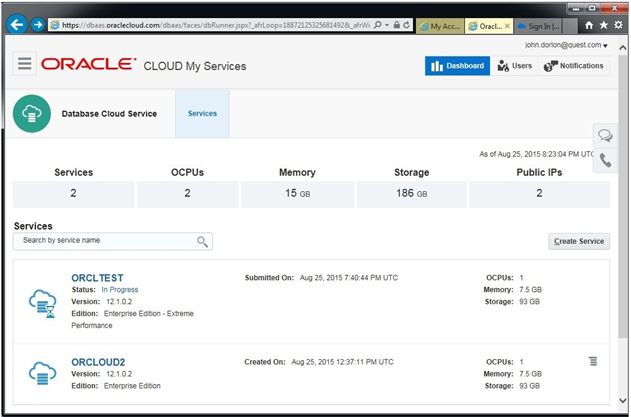Screen dimensions: 631x417
Task: Click the CLOUD My Services heading
Action: click(x=195, y=66)
